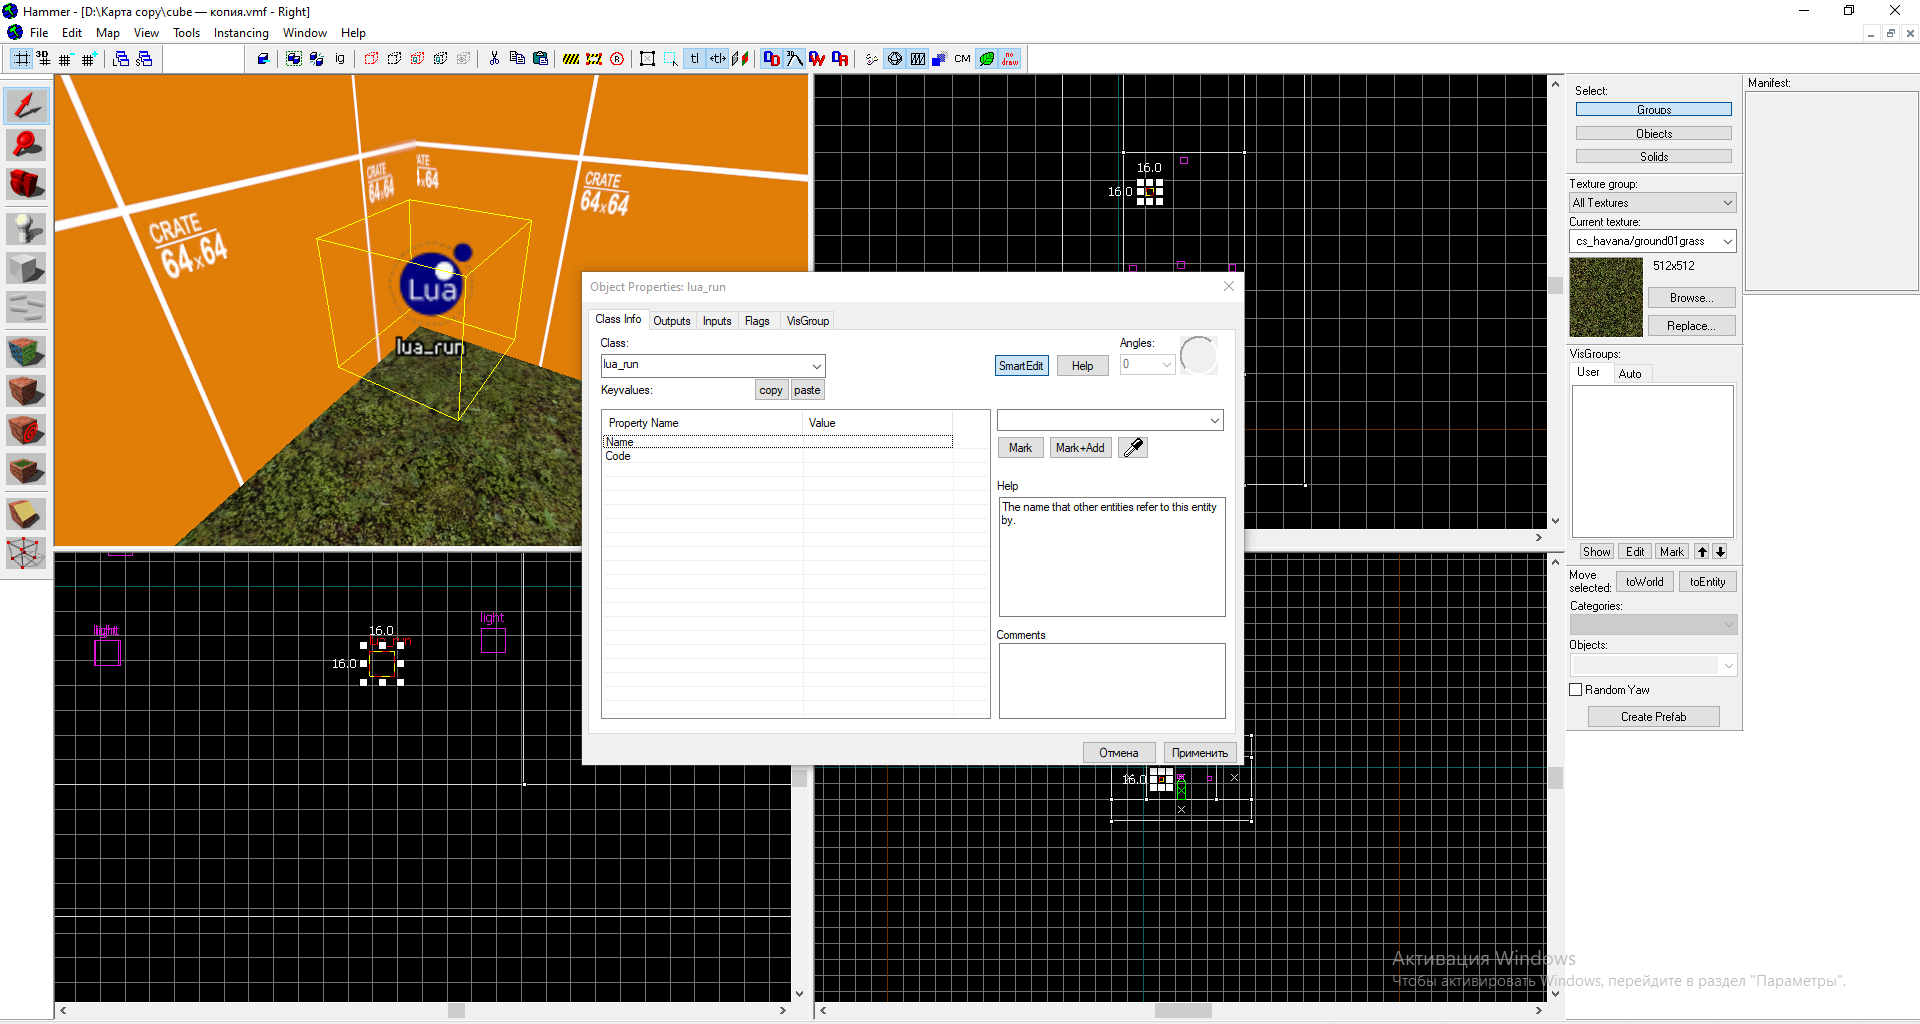Select the Vertex tool
The image size is (1920, 1024).
(x=26, y=553)
